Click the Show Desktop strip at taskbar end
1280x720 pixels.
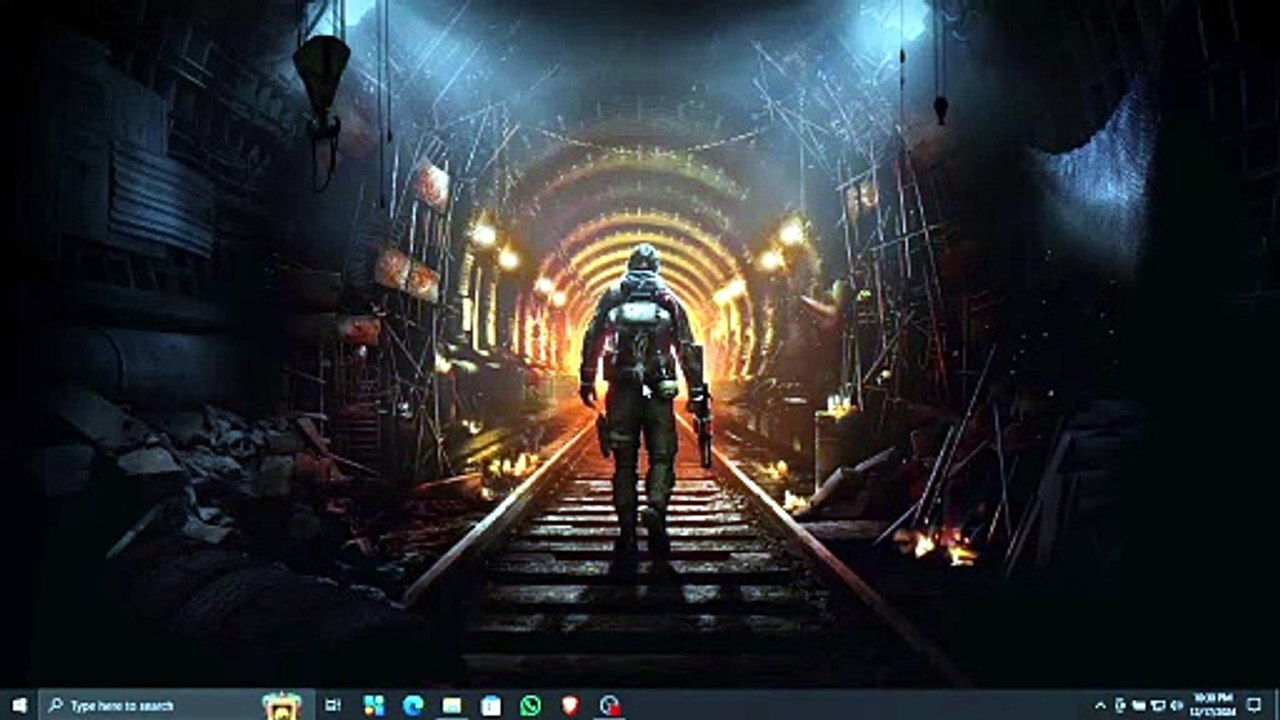[1277, 705]
